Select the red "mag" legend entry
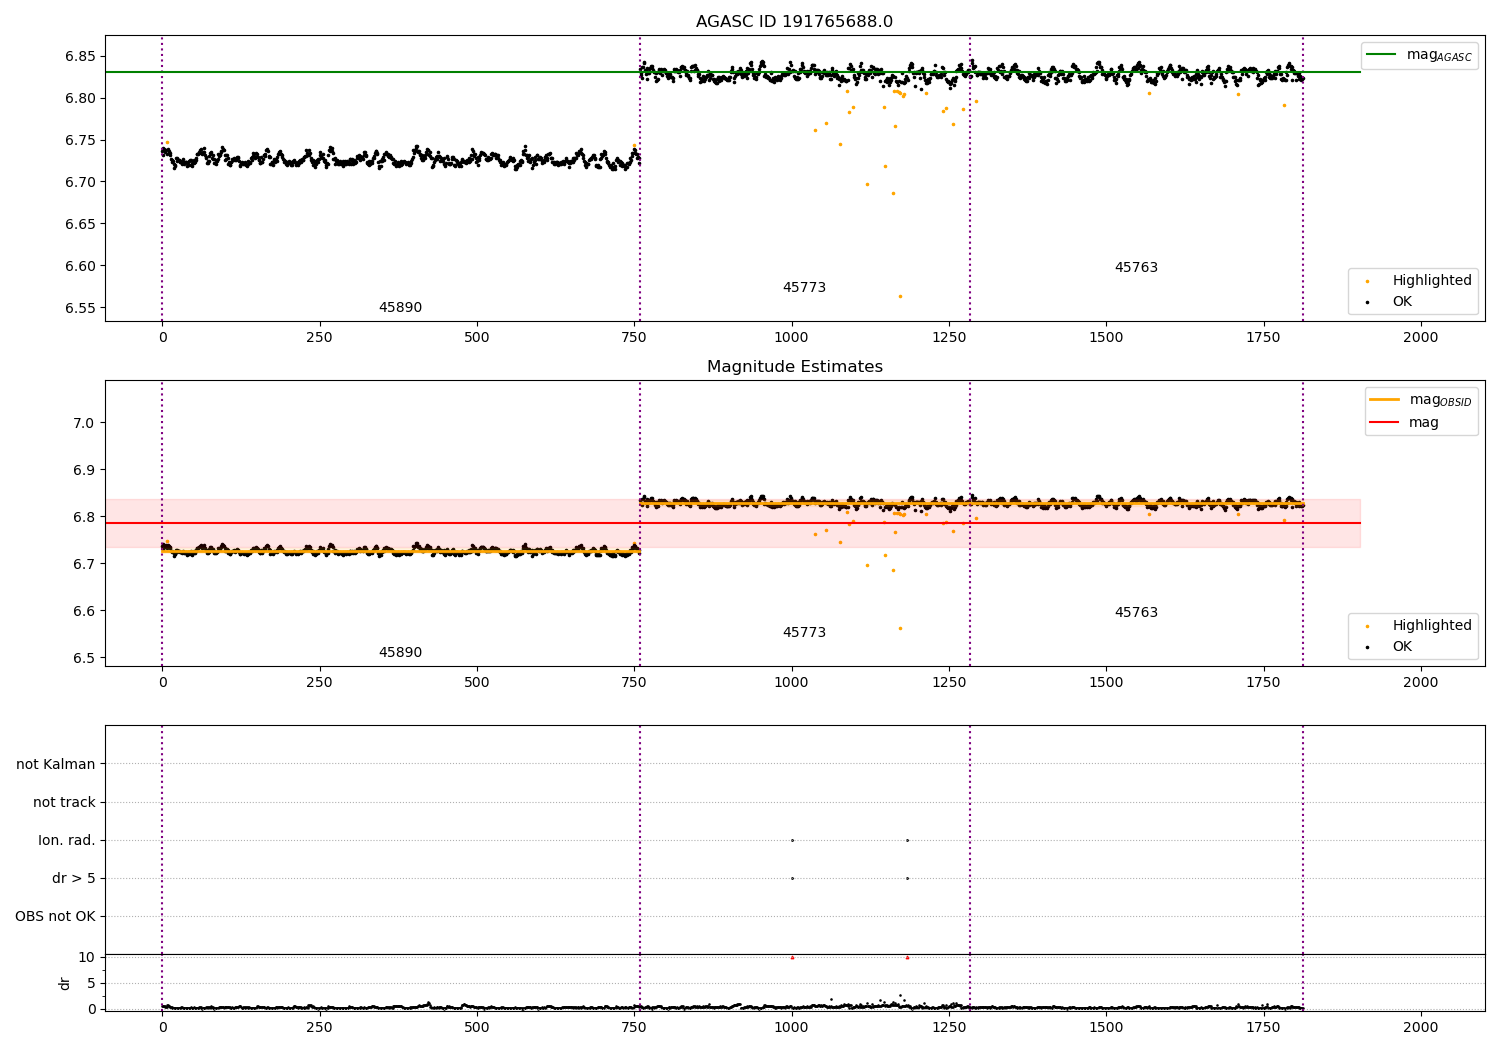Screen dimensions: 1500x1050 (1404, 422)
